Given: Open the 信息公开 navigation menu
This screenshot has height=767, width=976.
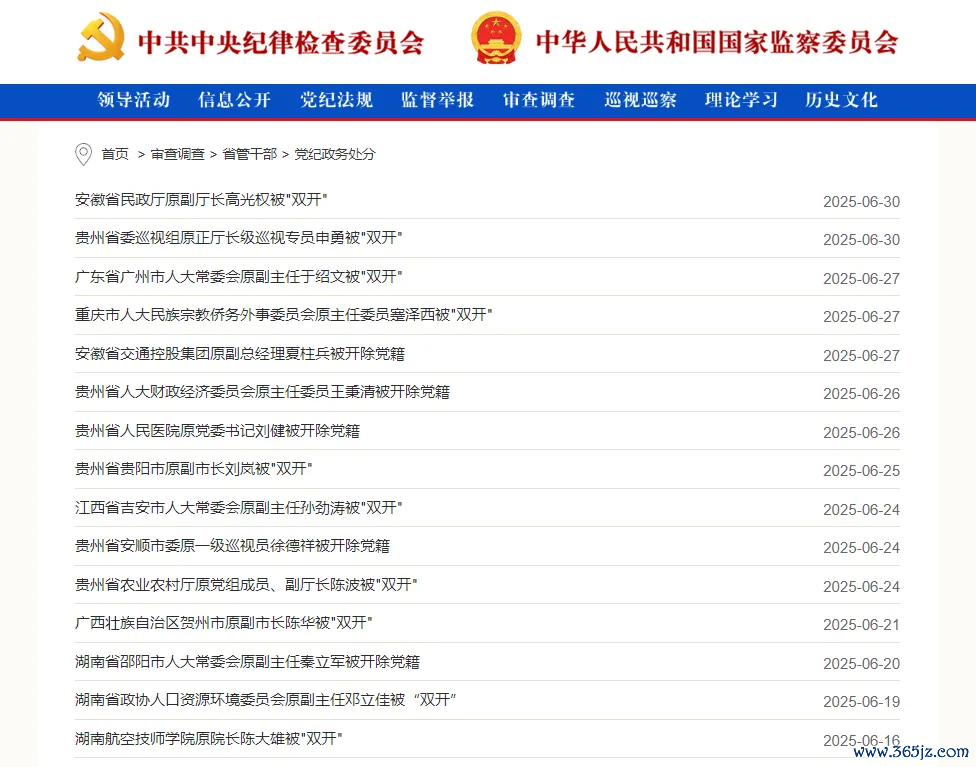Looking at the screenshot, I should (235, 100).
